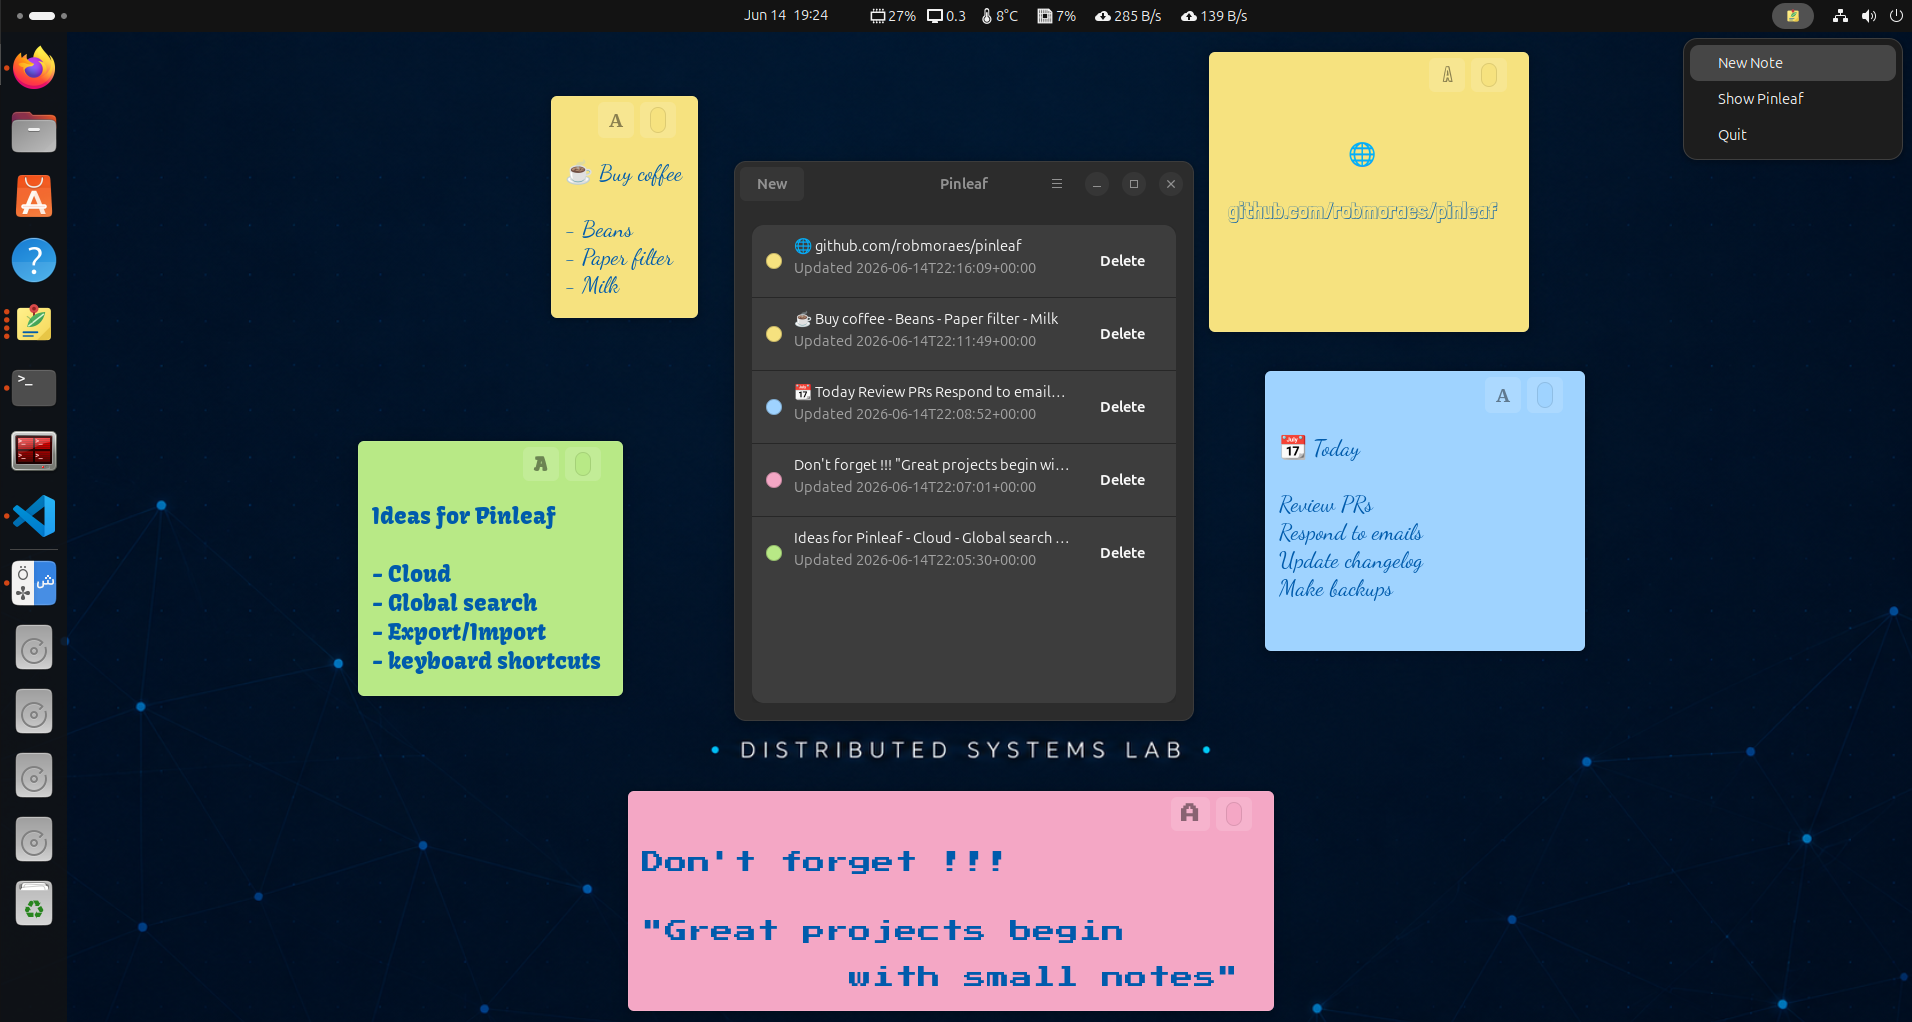1912x1022 pixels.
Task: Open the Files manager from the dock
Action: 34,132
